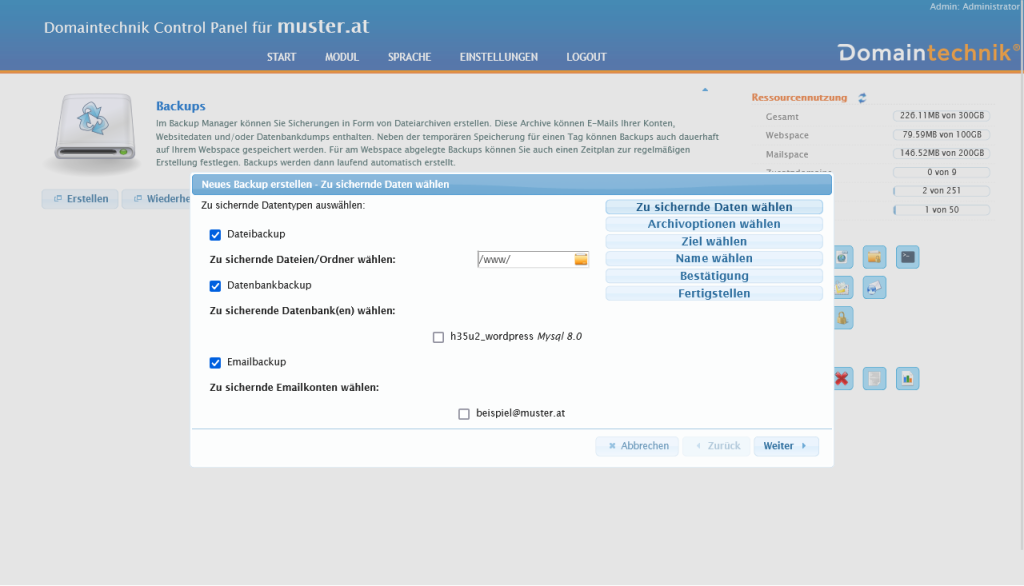Click the Weiter button

coord(786,445)
